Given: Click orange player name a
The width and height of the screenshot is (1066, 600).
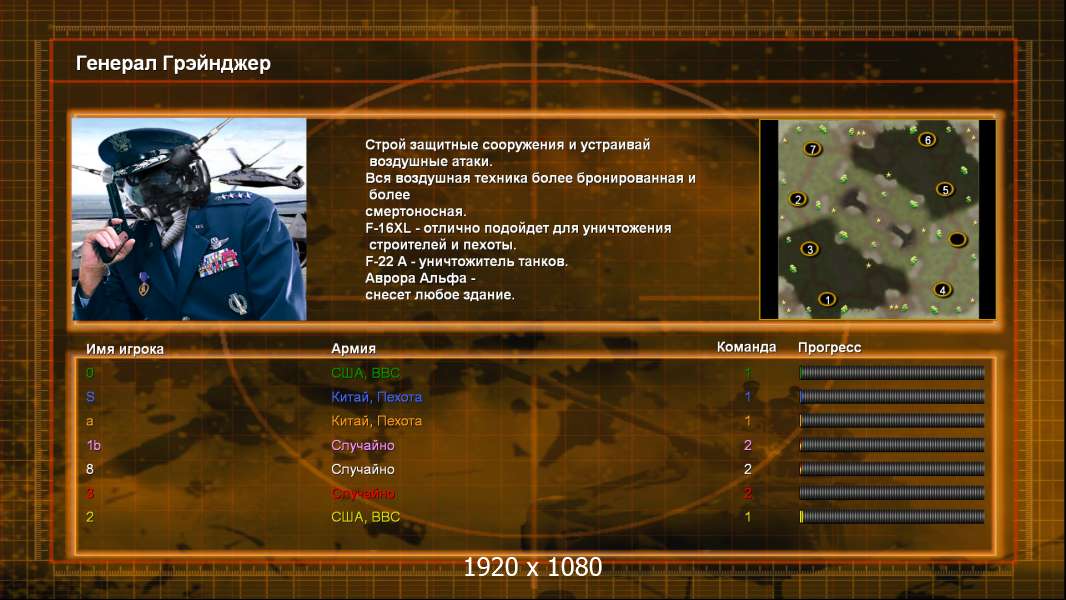Looking at the screenshot, I should 90,421.
